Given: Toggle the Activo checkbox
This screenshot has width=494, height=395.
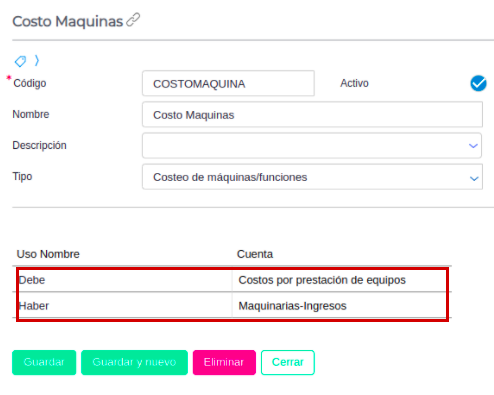Looking at the screenshot, I should coord(478,83).
